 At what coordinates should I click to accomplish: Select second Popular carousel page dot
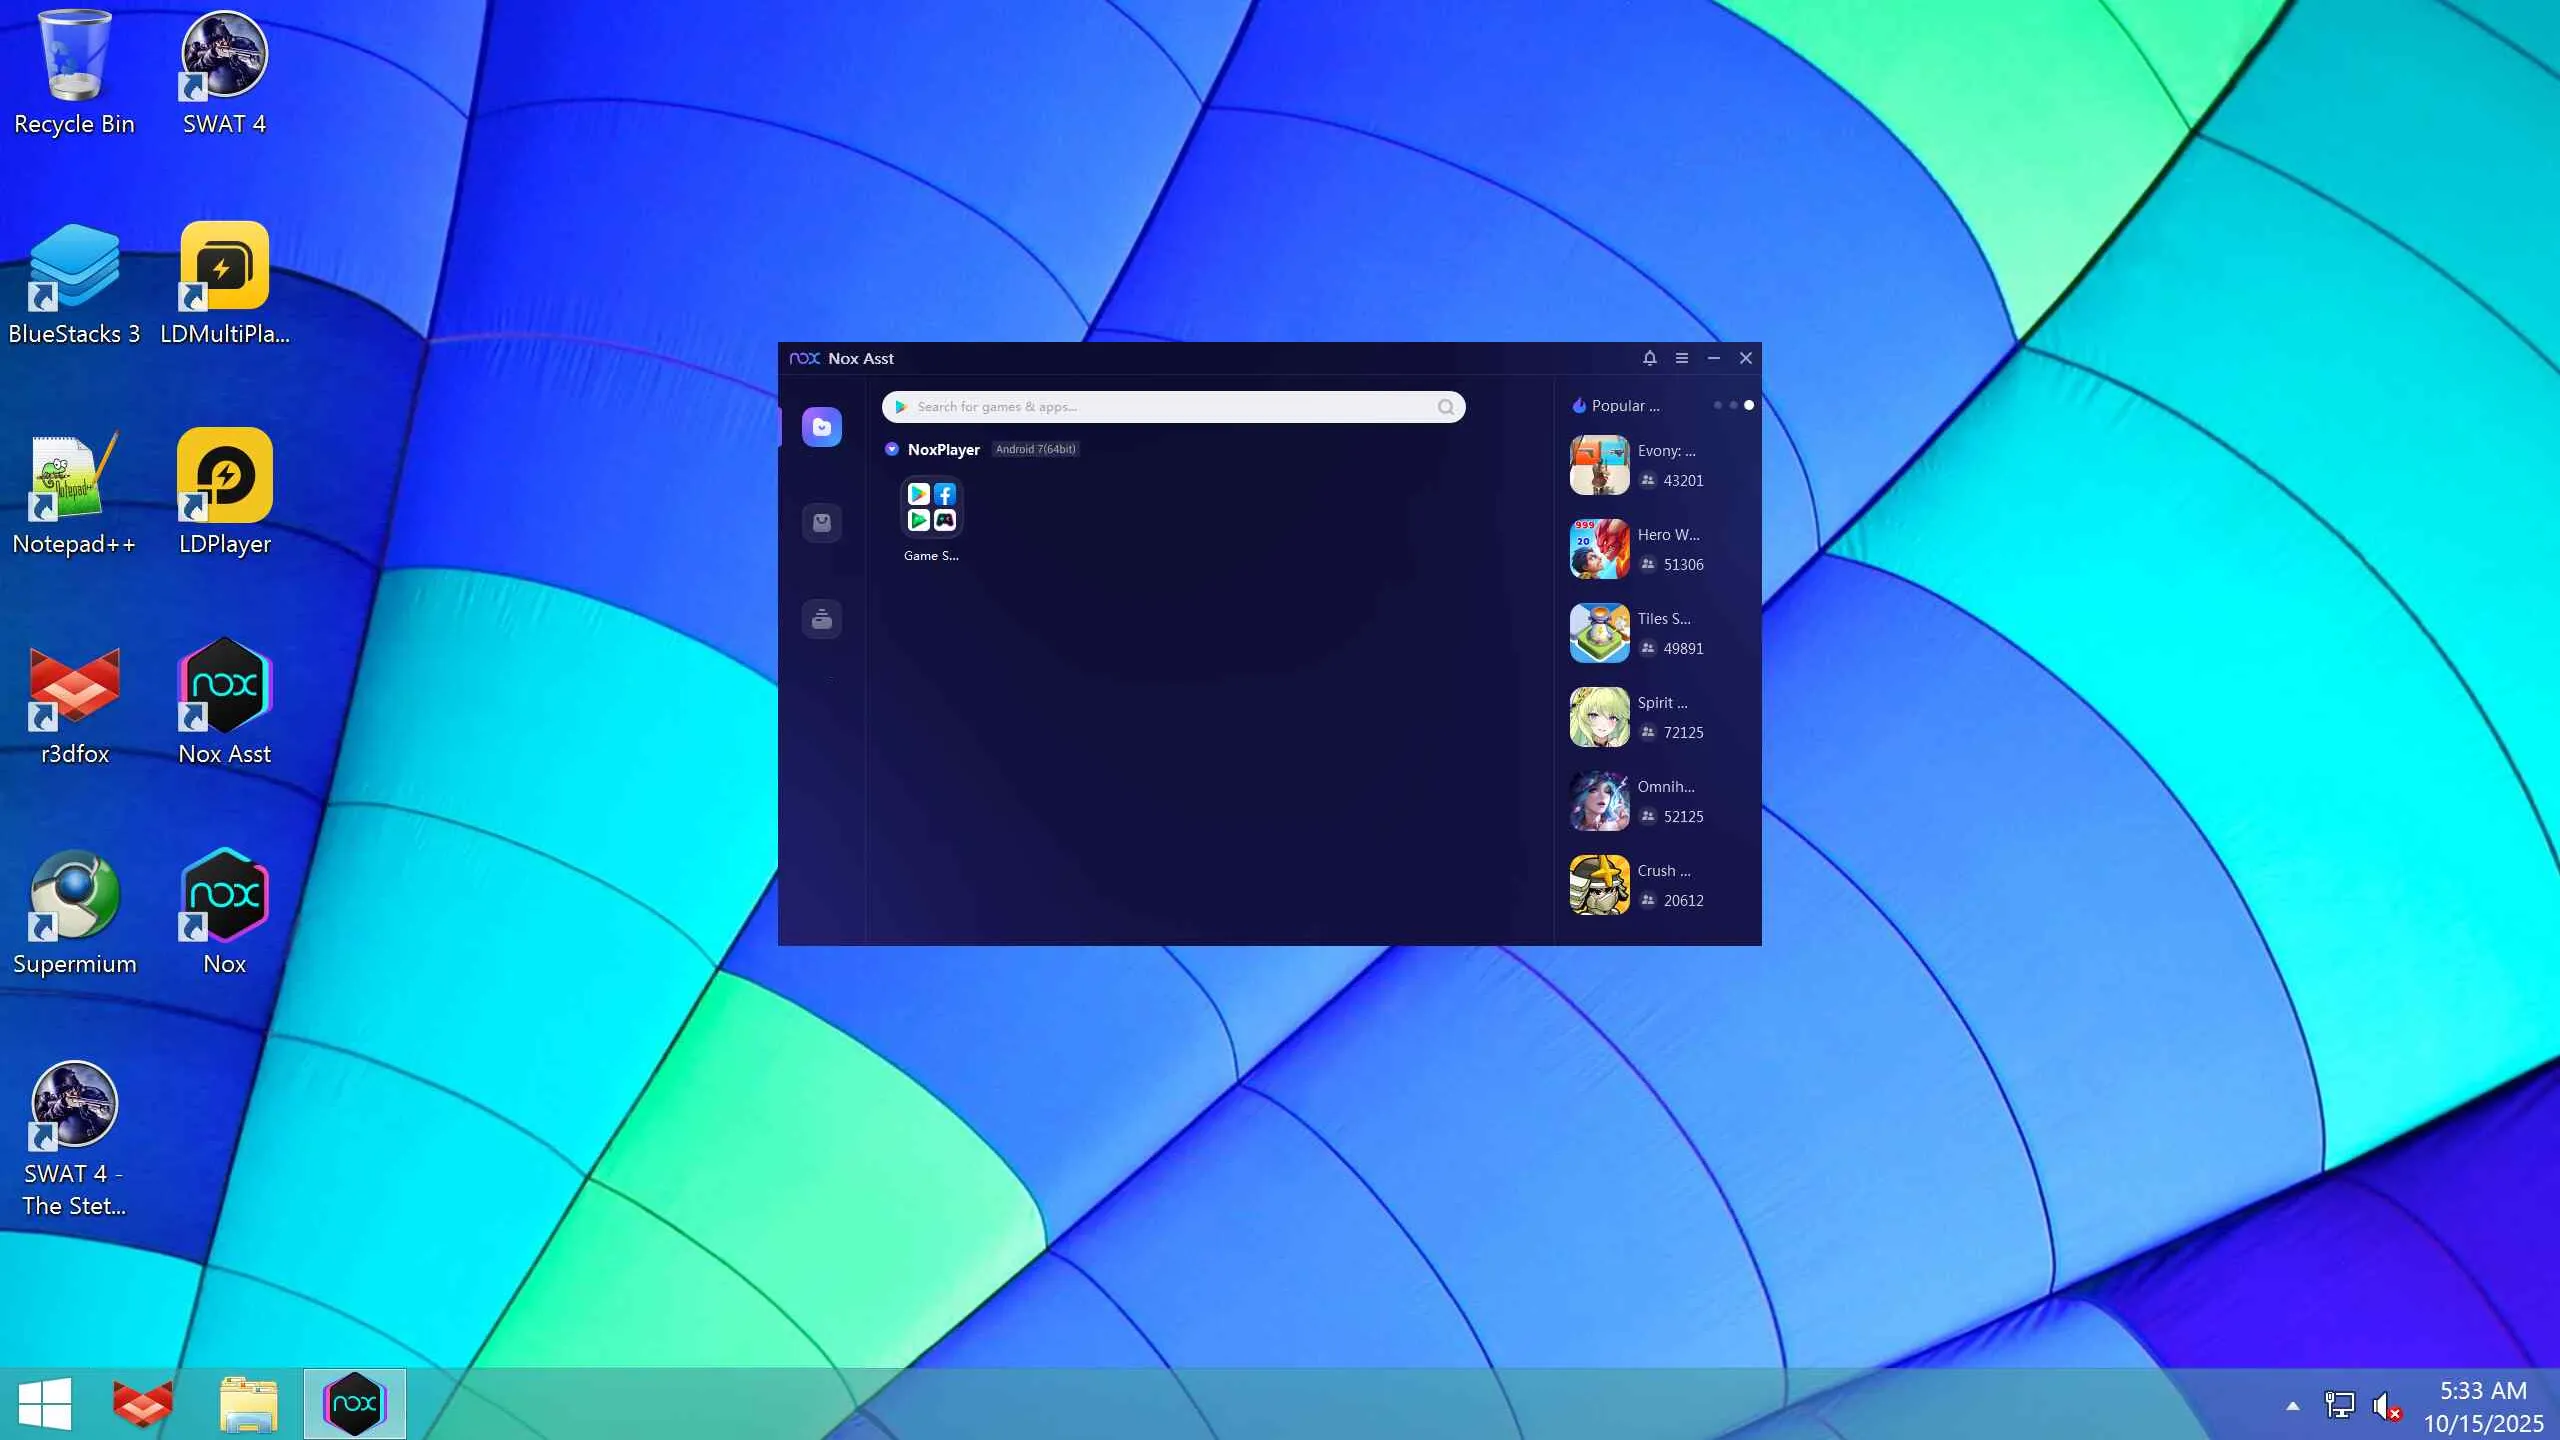point(1733,405)
